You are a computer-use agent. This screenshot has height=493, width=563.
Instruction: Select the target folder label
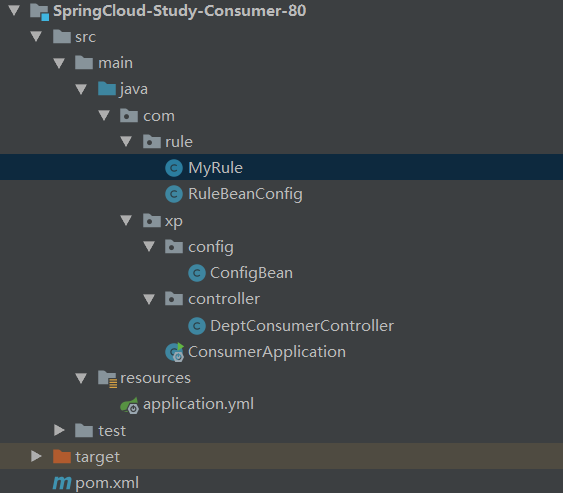98,457
